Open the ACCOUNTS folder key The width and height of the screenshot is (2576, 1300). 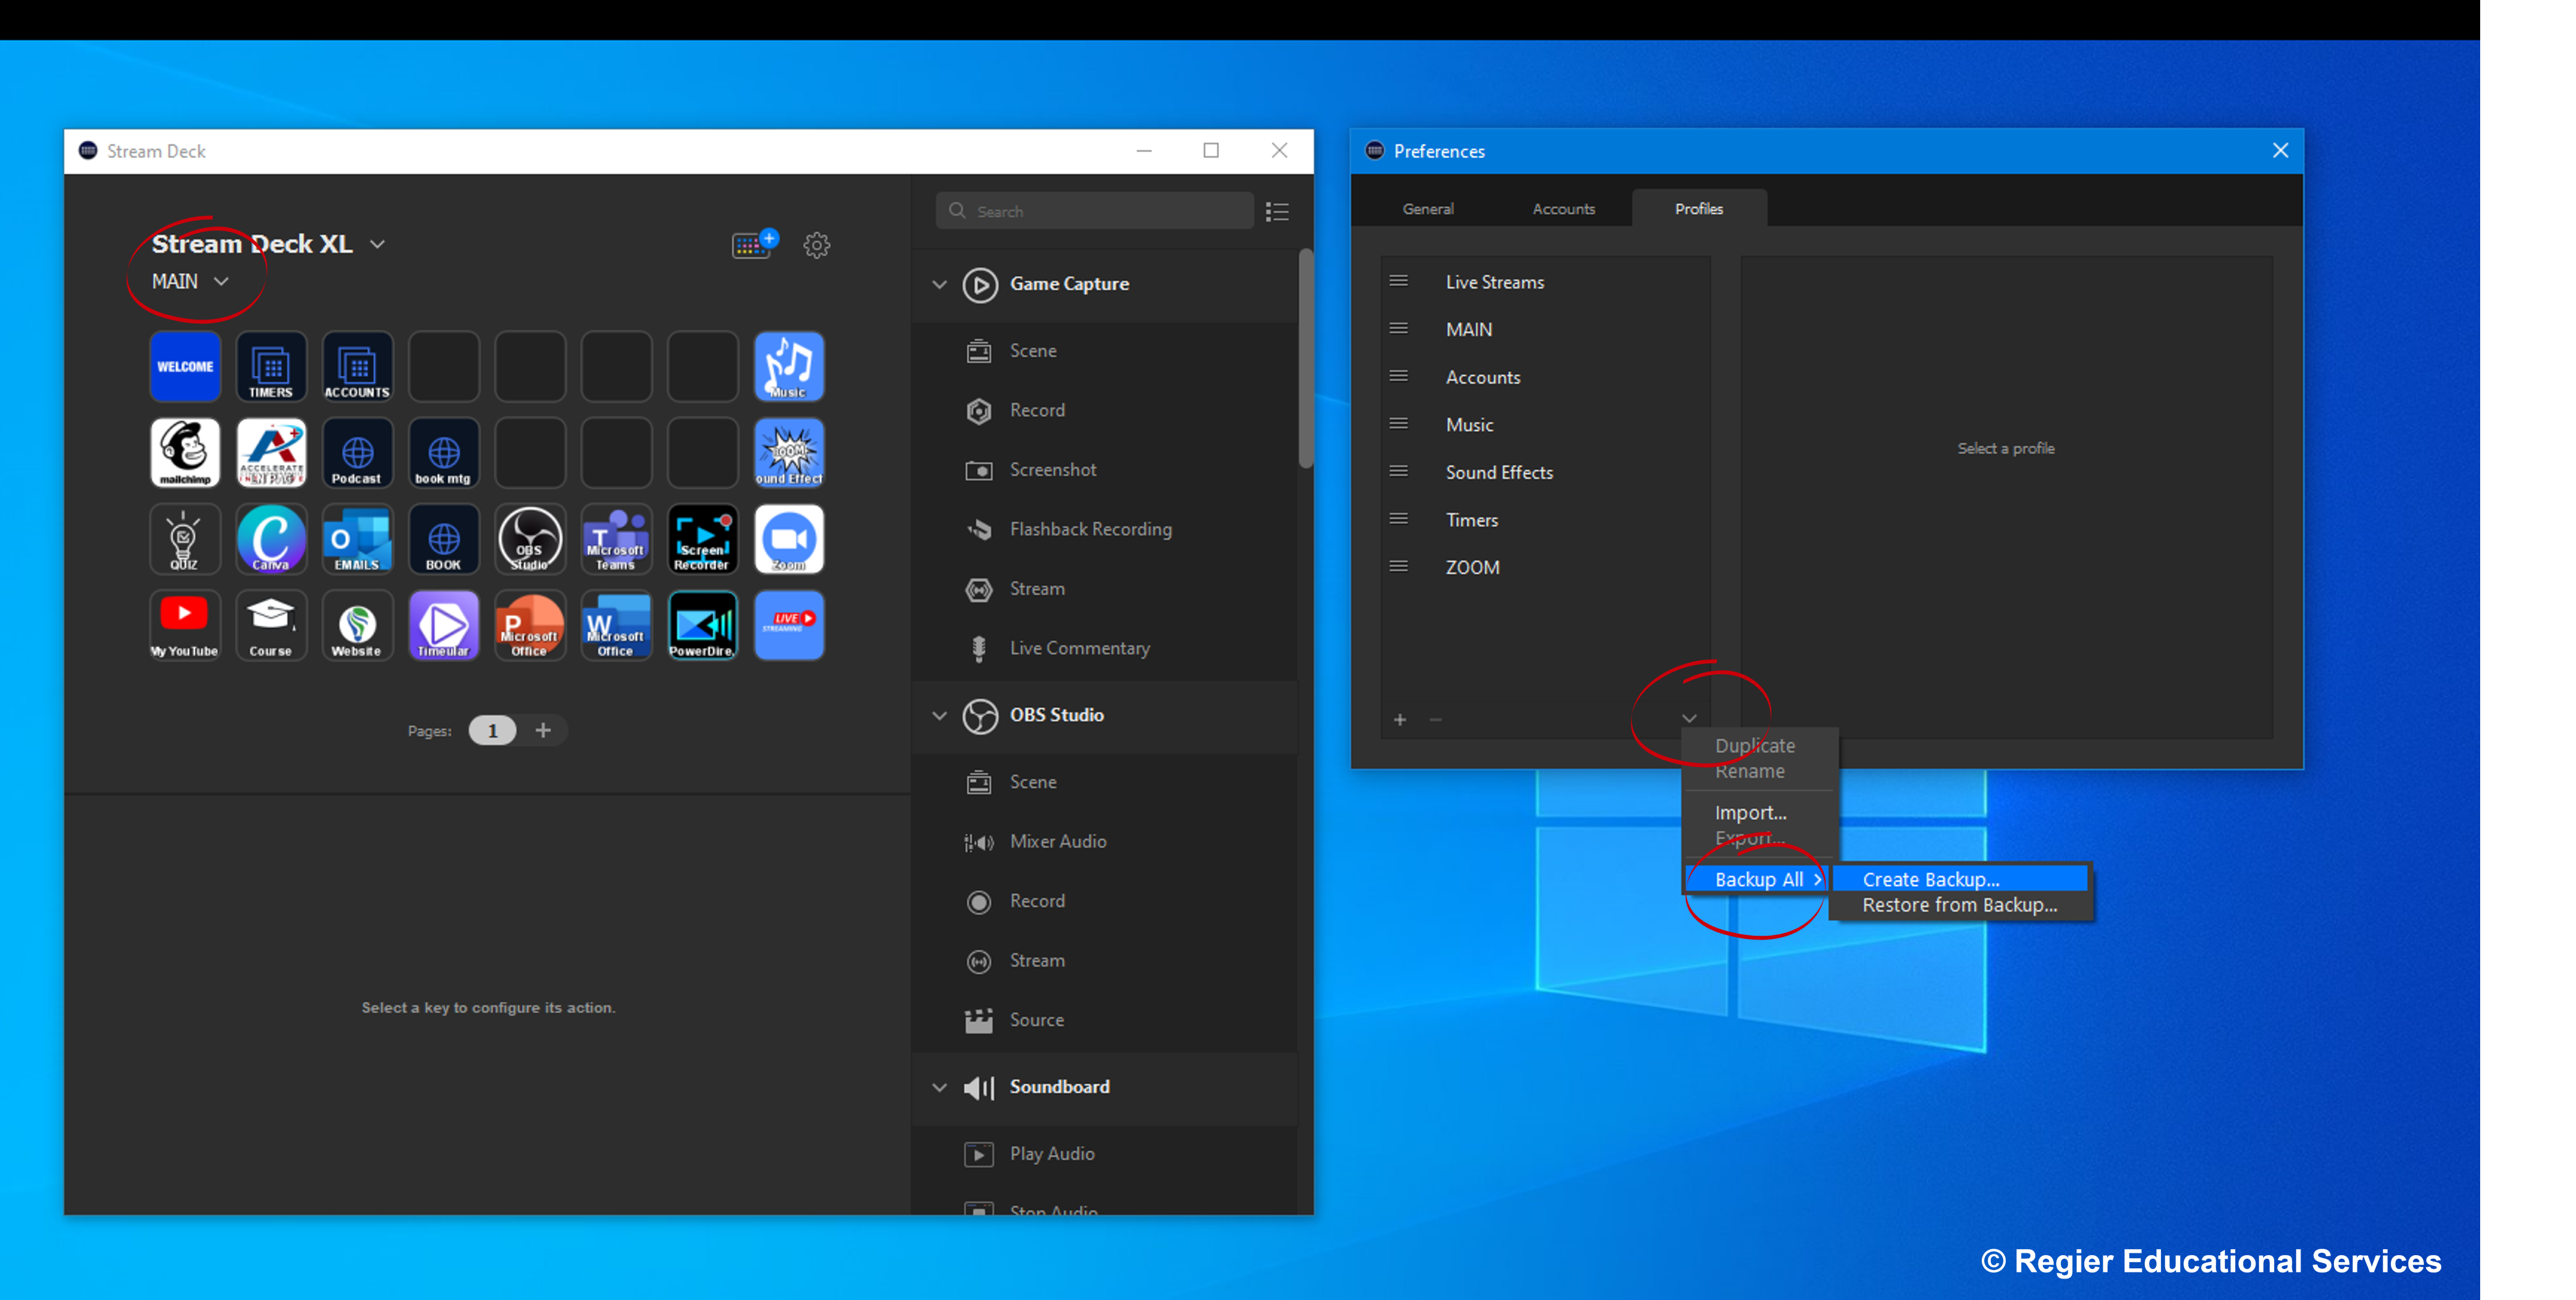[357, 366]
